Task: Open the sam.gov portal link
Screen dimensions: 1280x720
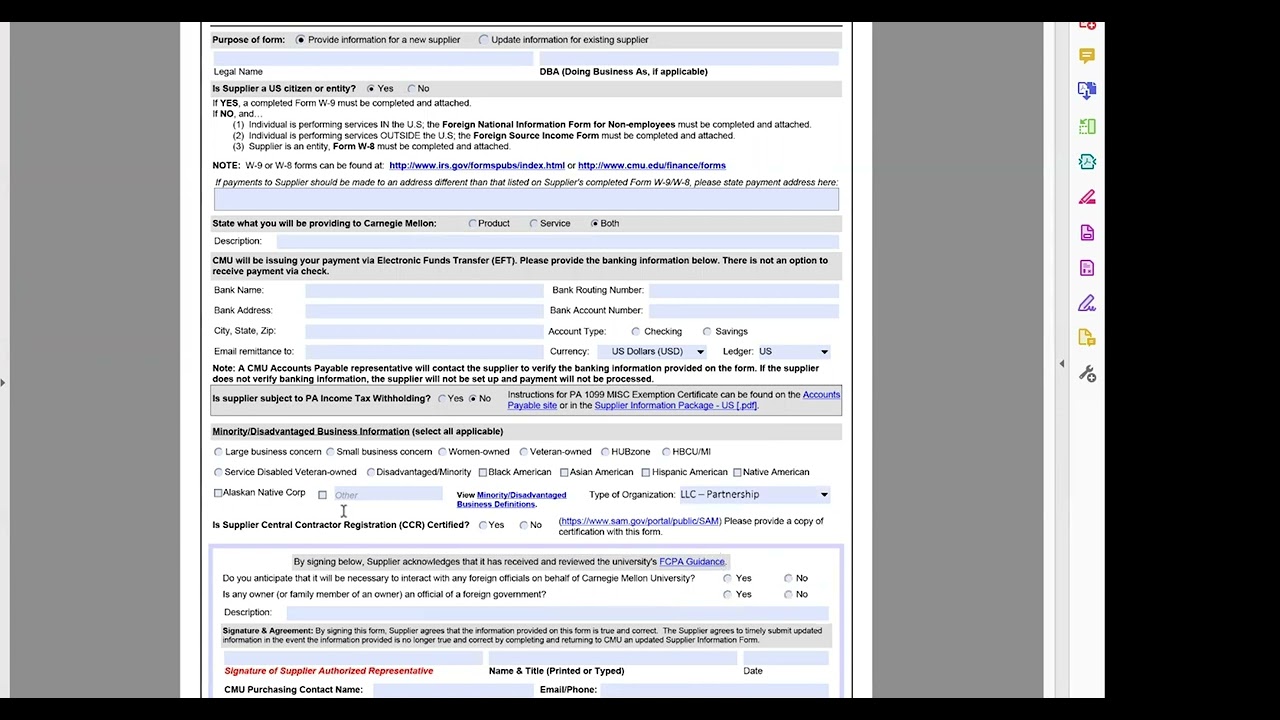Action: pos(640,521)
